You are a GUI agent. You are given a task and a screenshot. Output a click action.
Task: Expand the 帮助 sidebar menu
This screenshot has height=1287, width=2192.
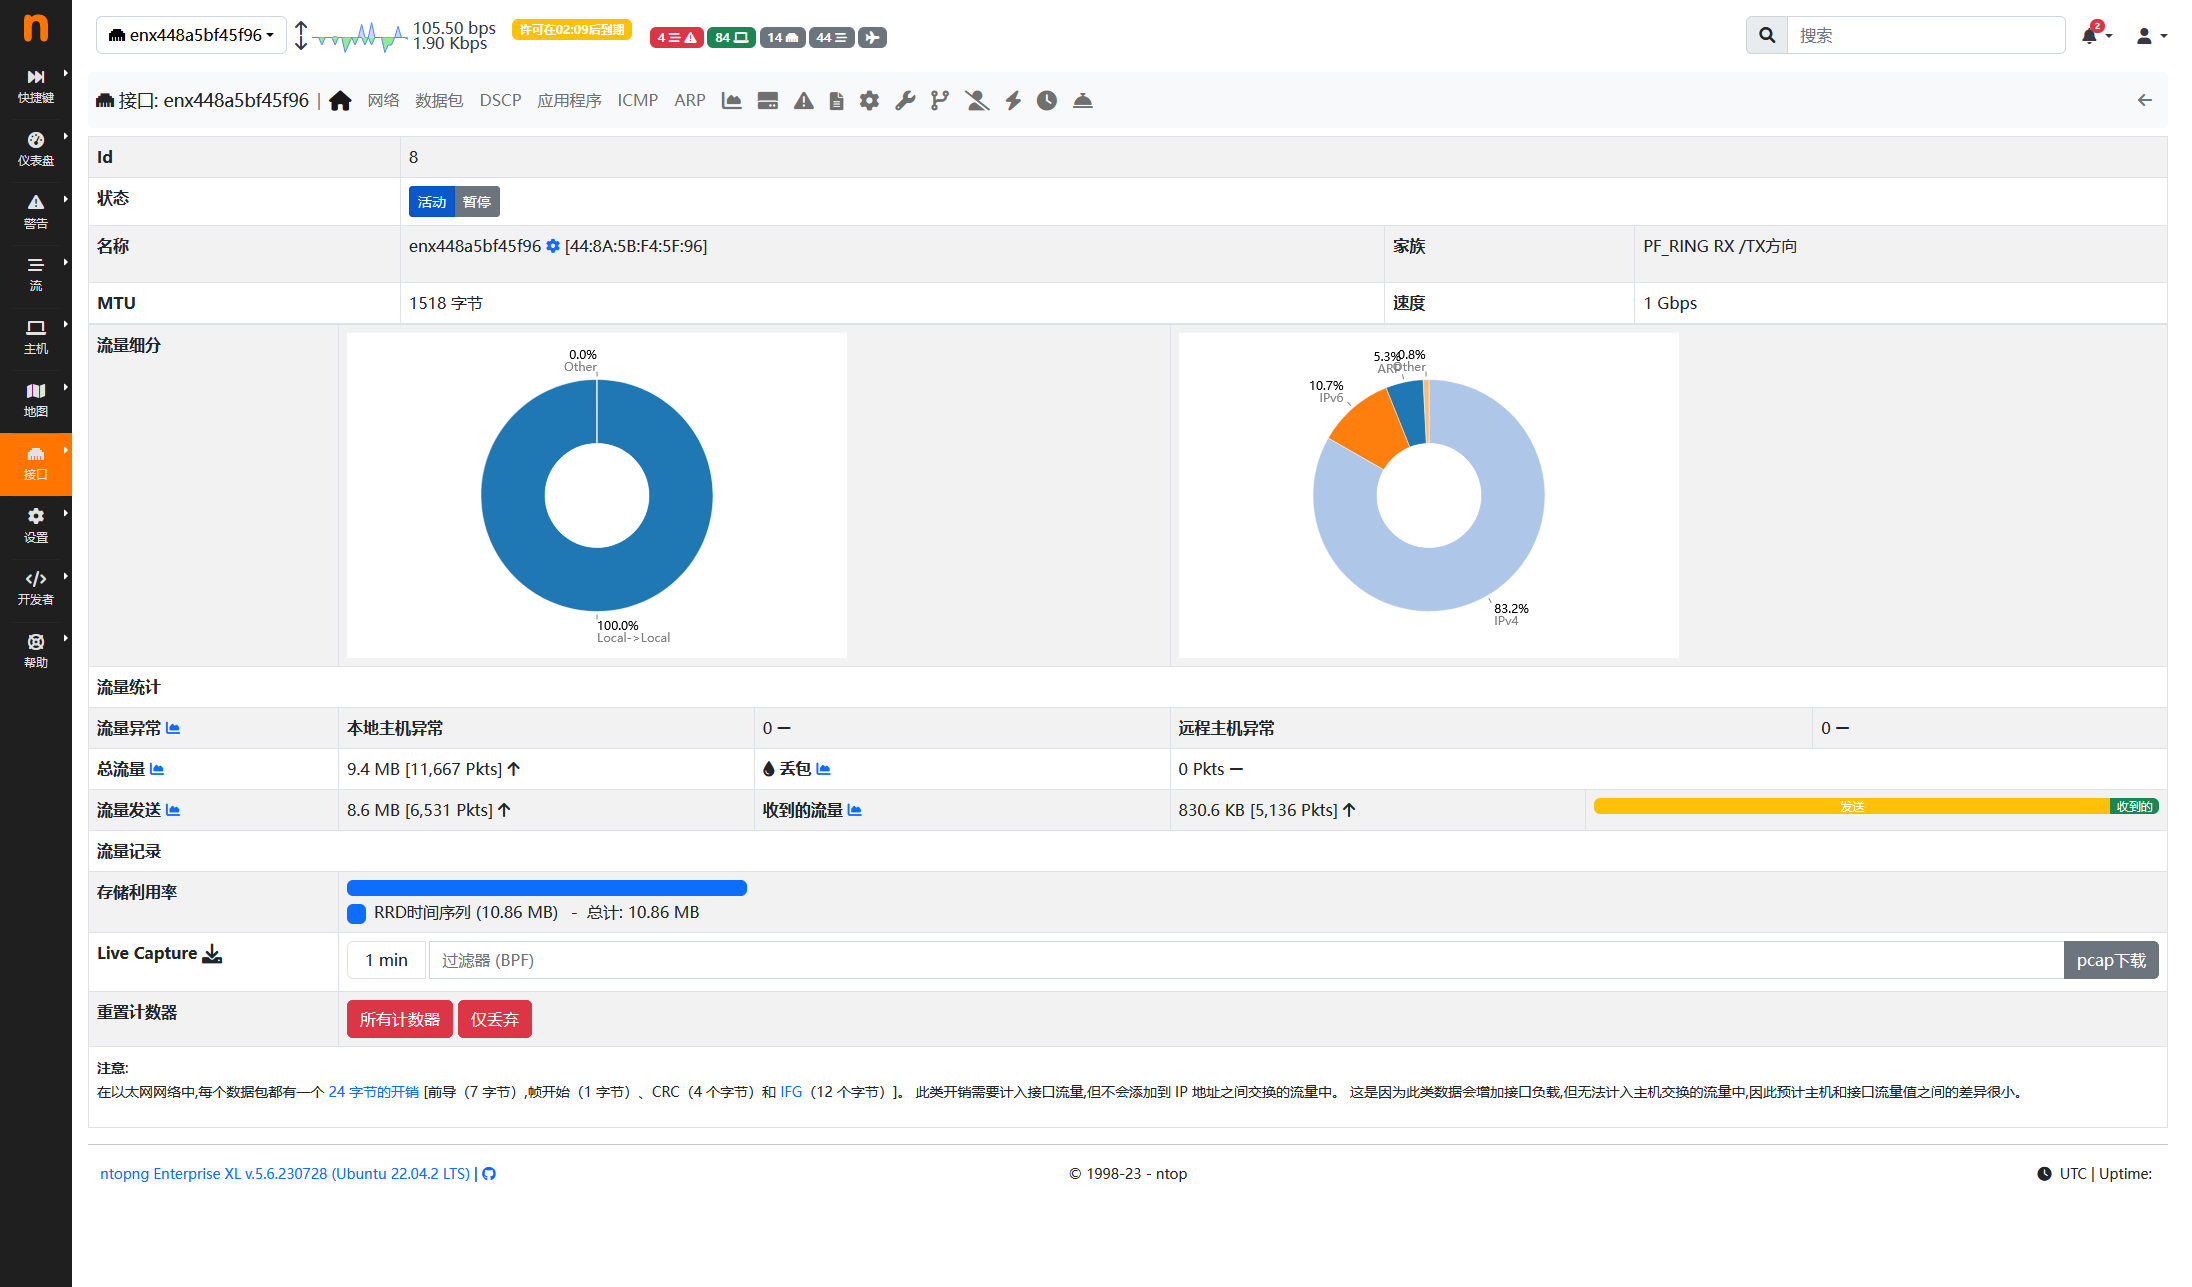36,651
